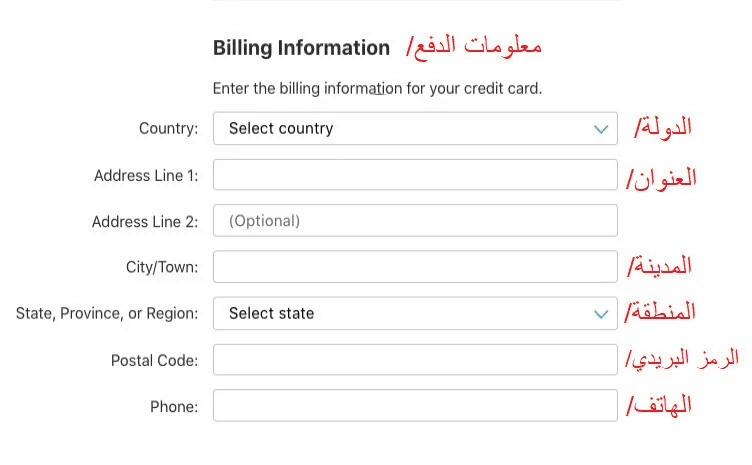Image resolution: width=752 pixels, height=465 pixels.
Task: Click the "Address Line 1:" label
Action: point(146,175)
